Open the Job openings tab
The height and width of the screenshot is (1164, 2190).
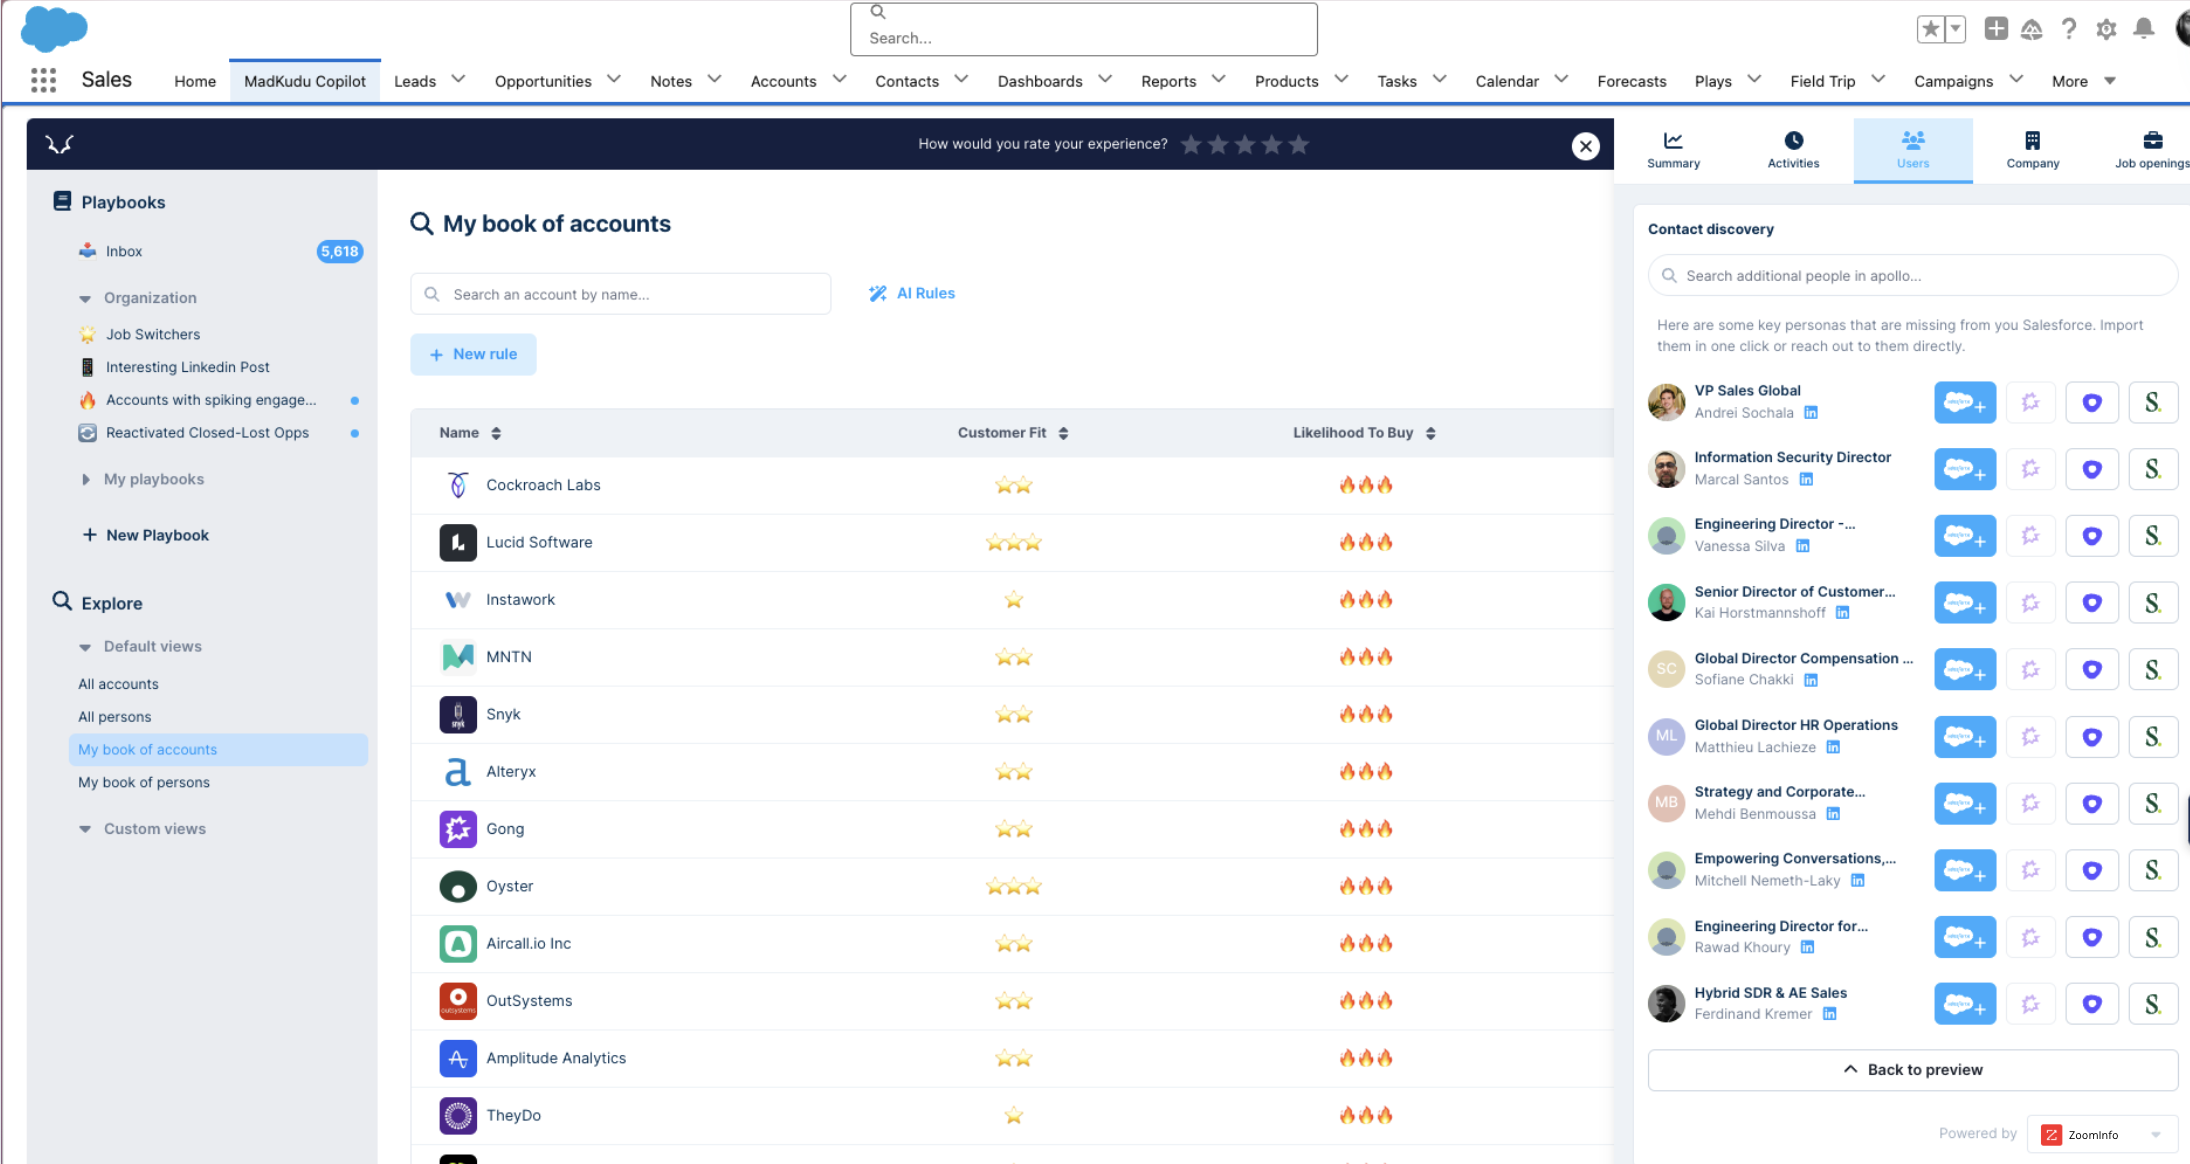[2151, 150]
